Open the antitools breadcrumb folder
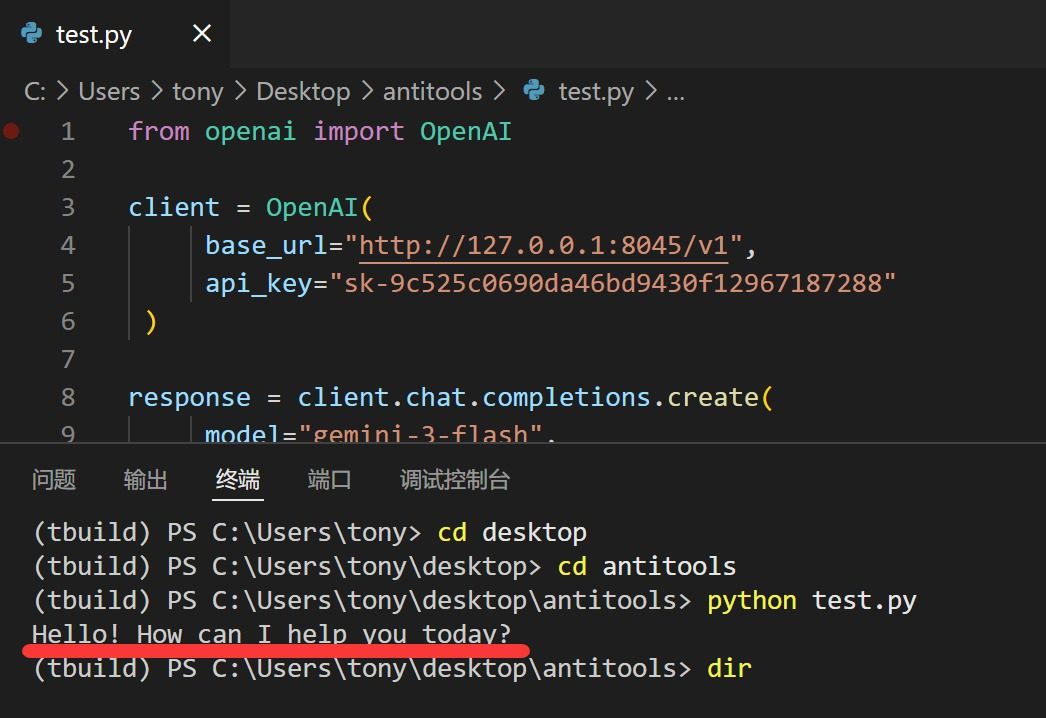This screenshot has height=718, width=1046. (432, 92)
